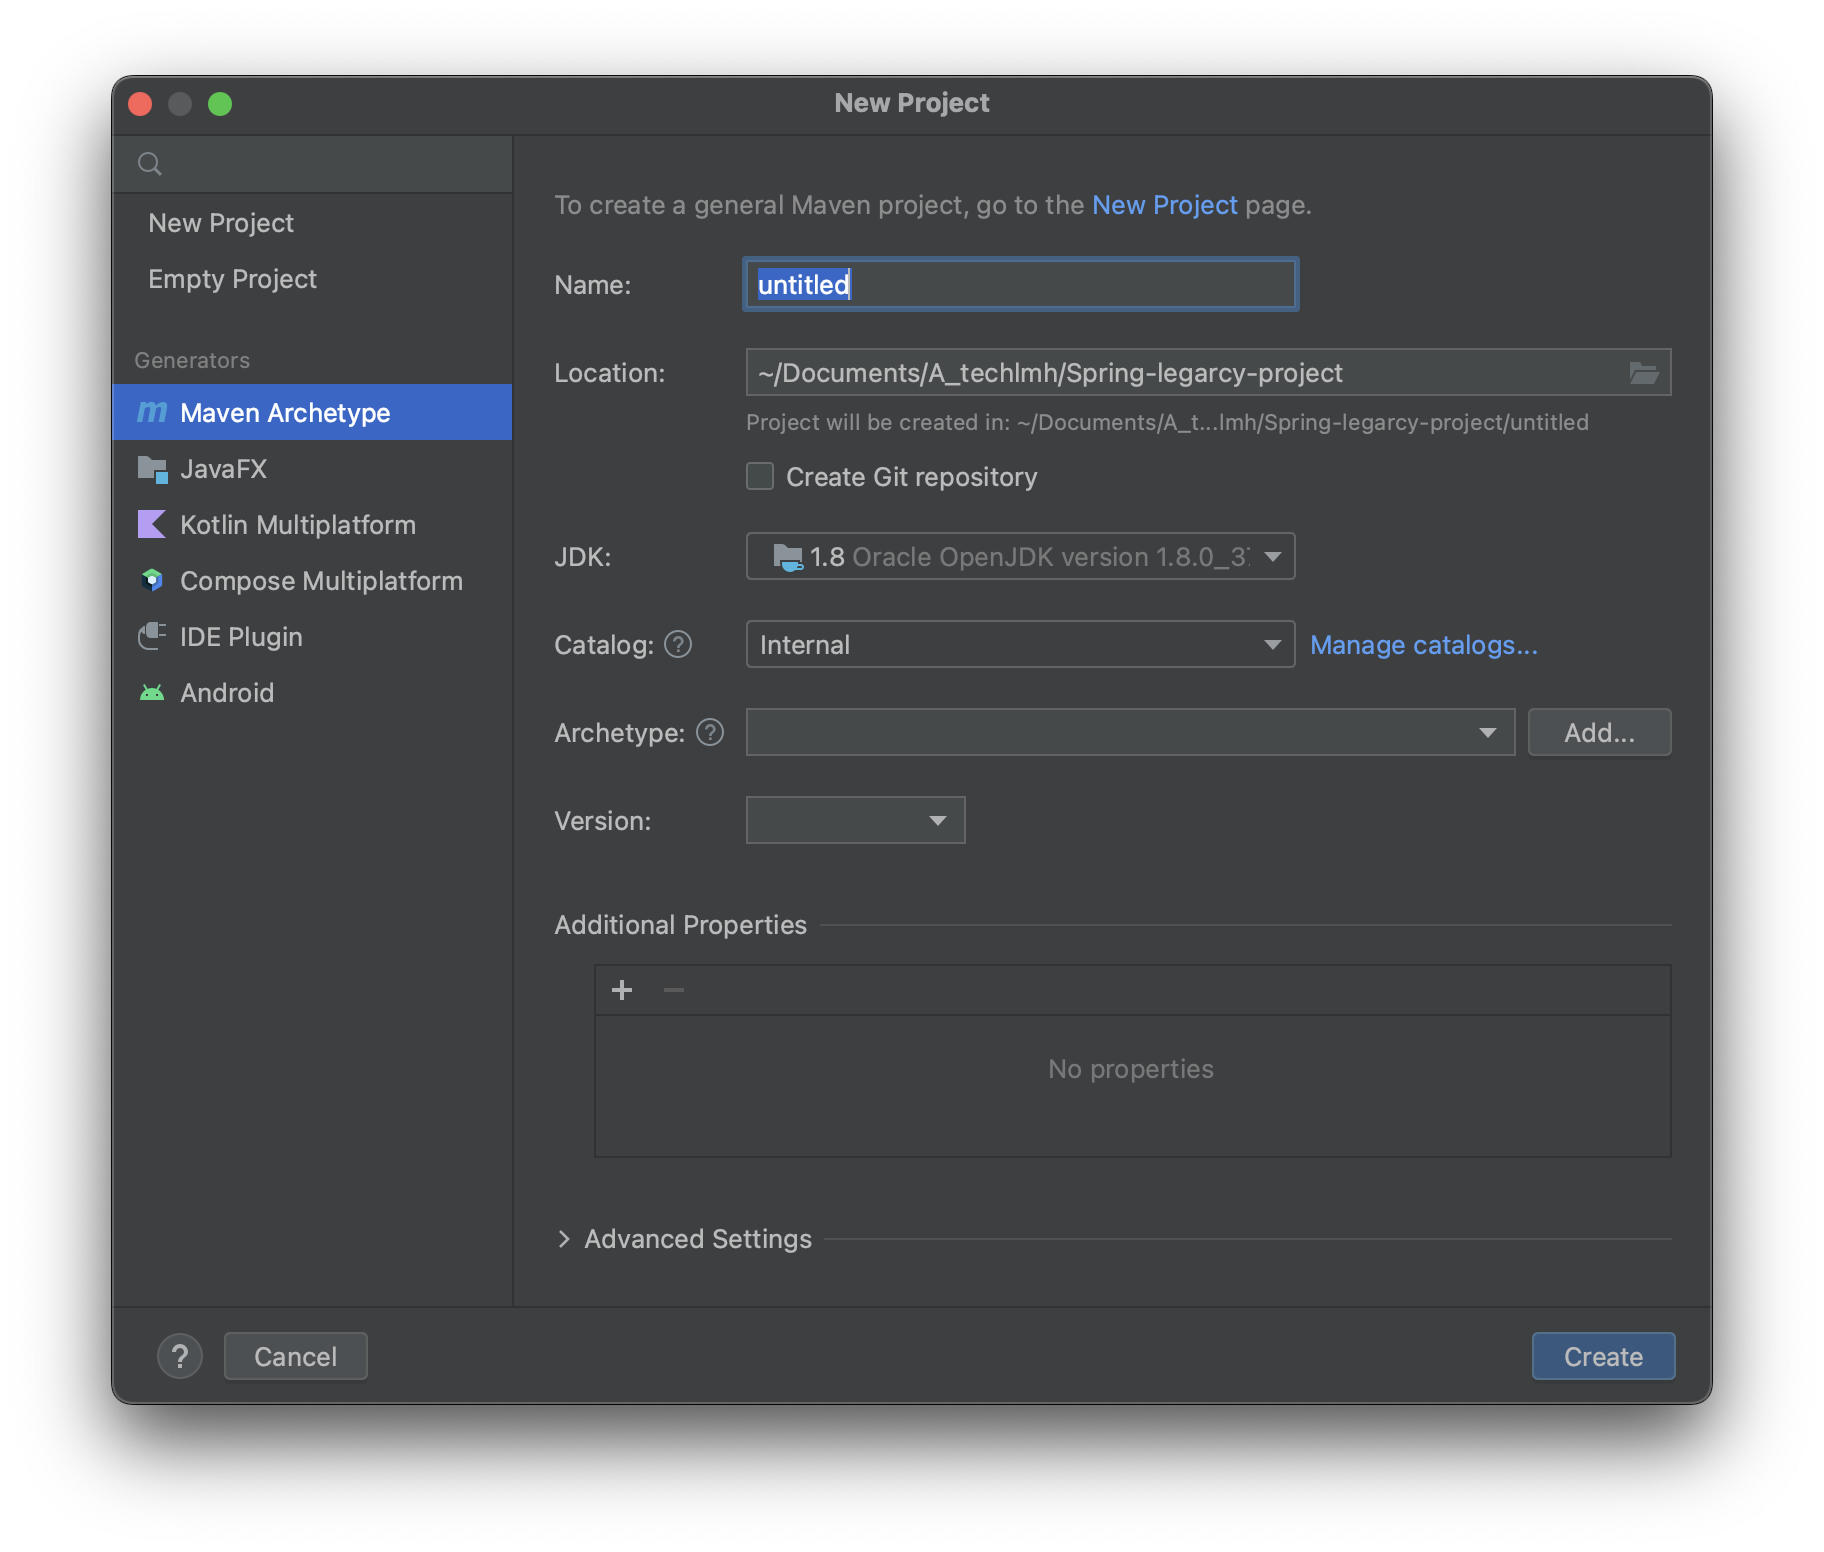
Task: Click the 'No properties' empty table text
Action: click(1131, 1069)
